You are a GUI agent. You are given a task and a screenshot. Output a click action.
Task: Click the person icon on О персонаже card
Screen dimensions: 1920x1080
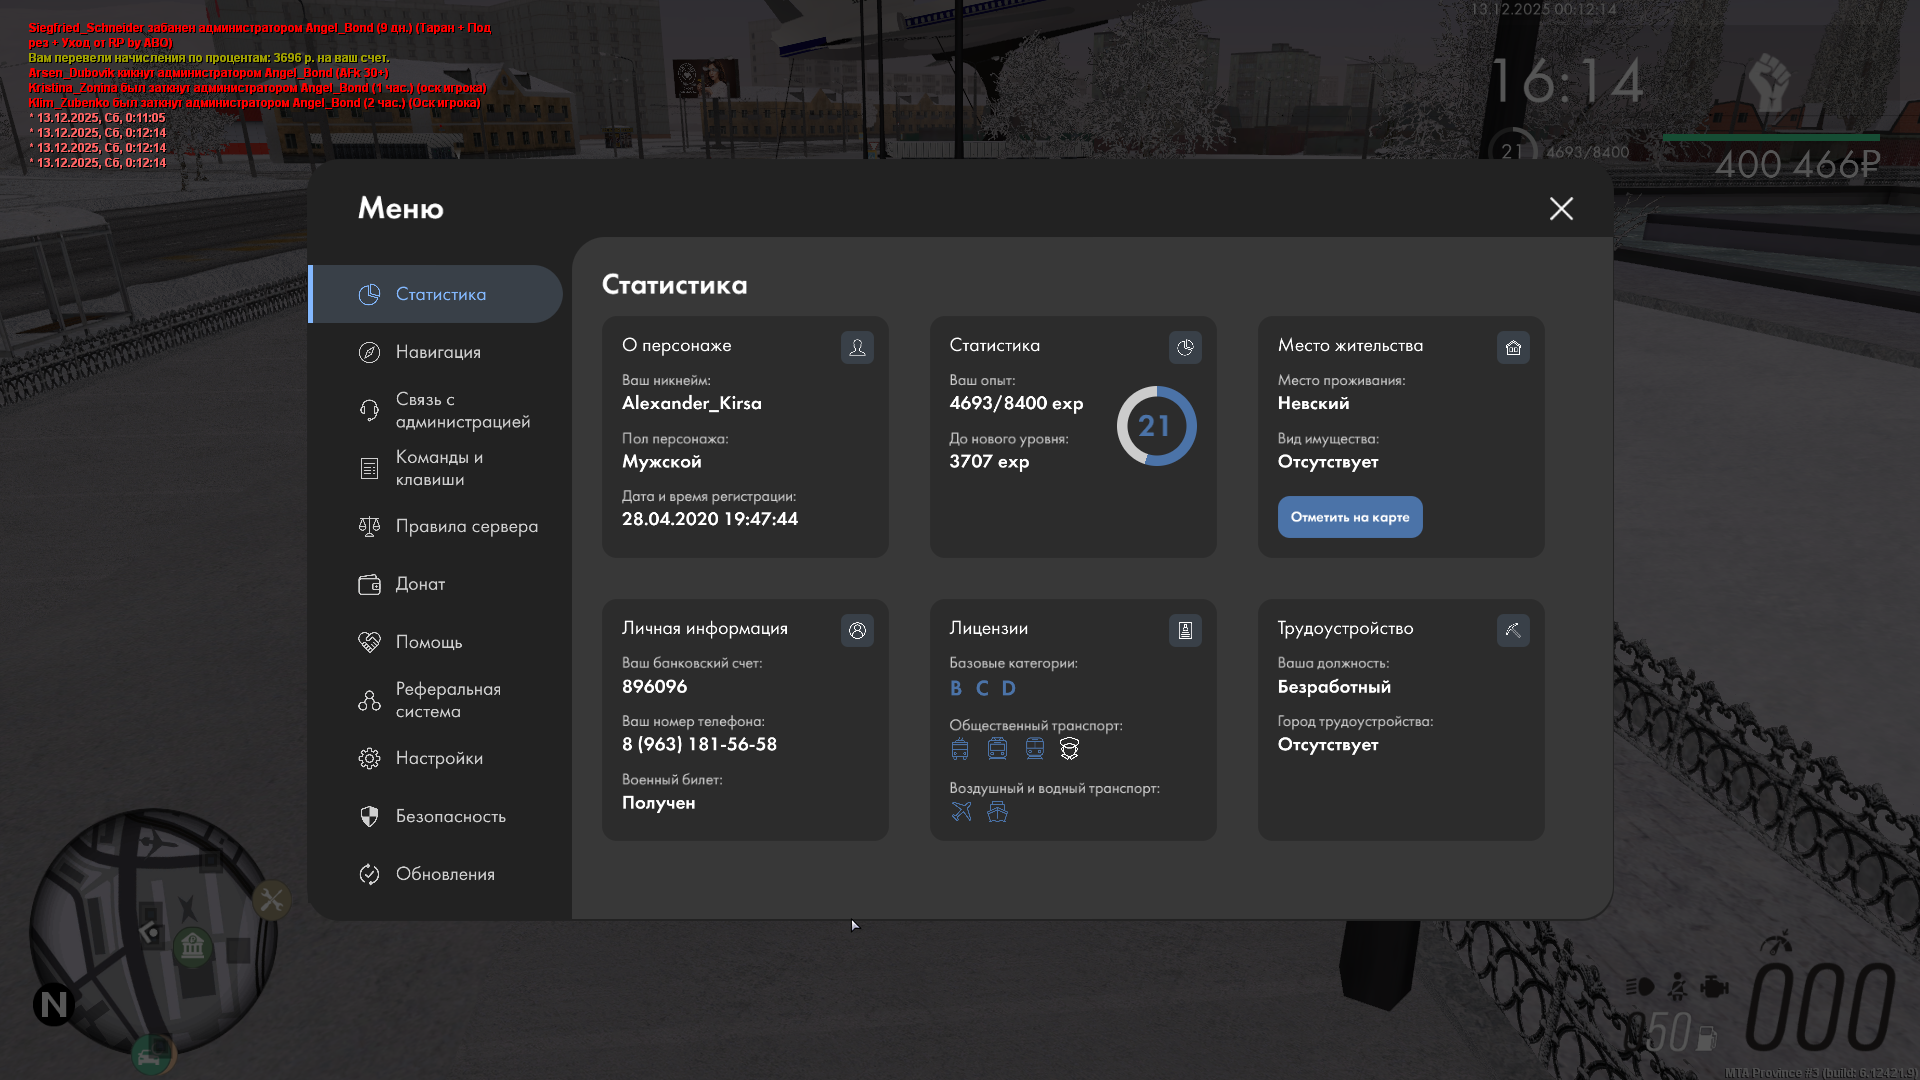(x=857, y=347)
